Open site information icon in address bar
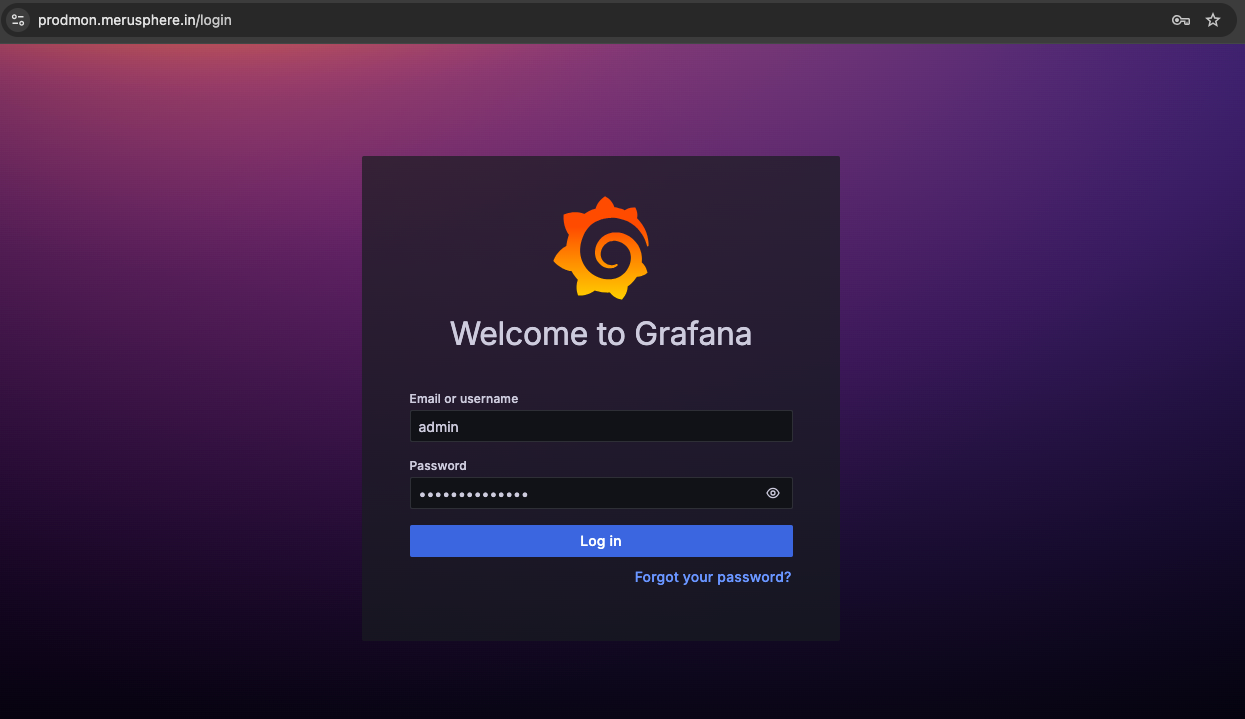Image resolution: width=1245 pixels, height=719 pixels. click(18, 20)
